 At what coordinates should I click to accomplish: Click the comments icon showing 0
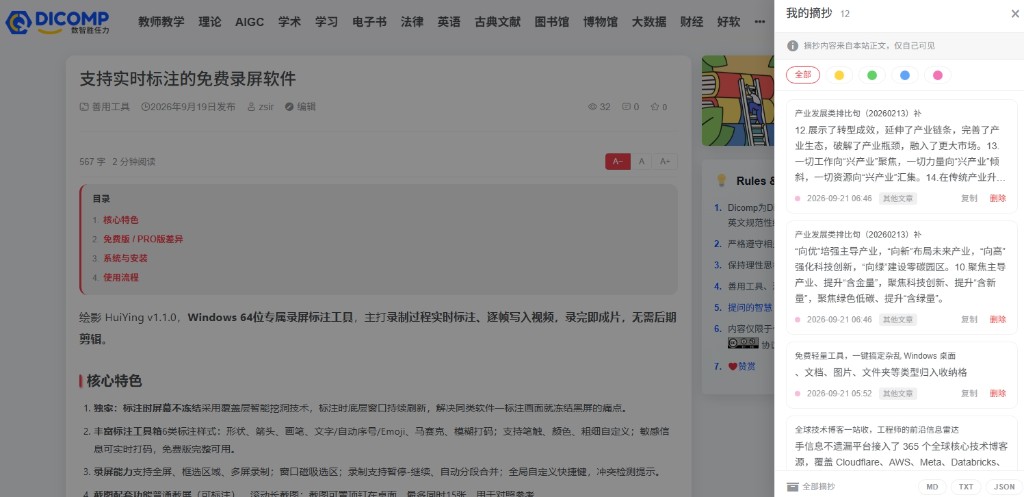coord(627,107)
